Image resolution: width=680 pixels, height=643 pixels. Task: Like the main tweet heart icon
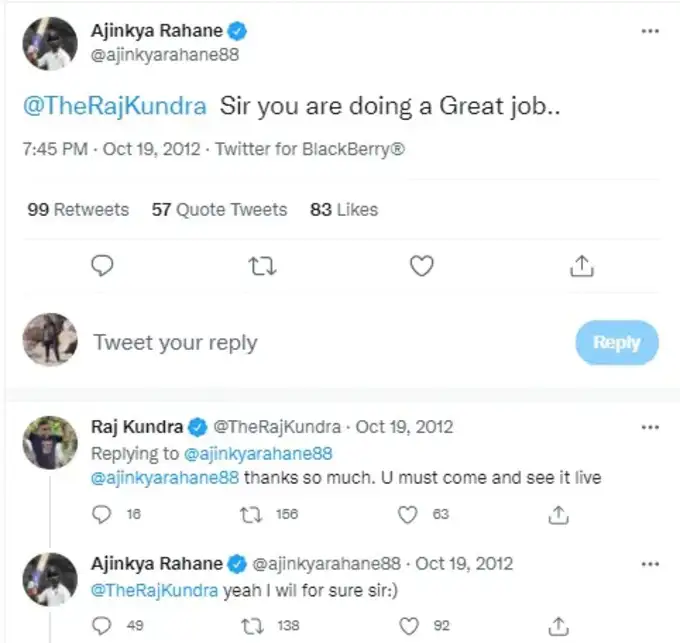(422, 265)
